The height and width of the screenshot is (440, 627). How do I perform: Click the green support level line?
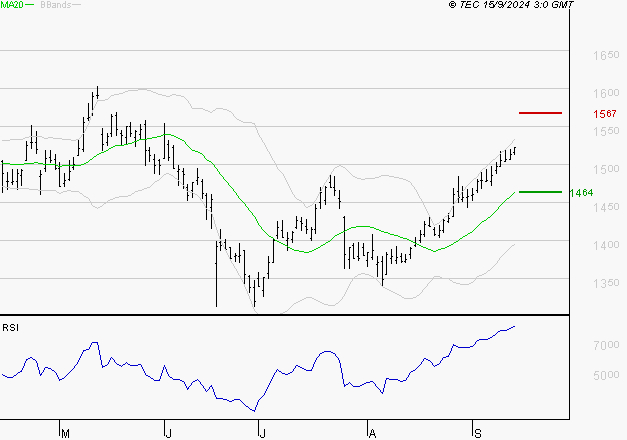540,192
